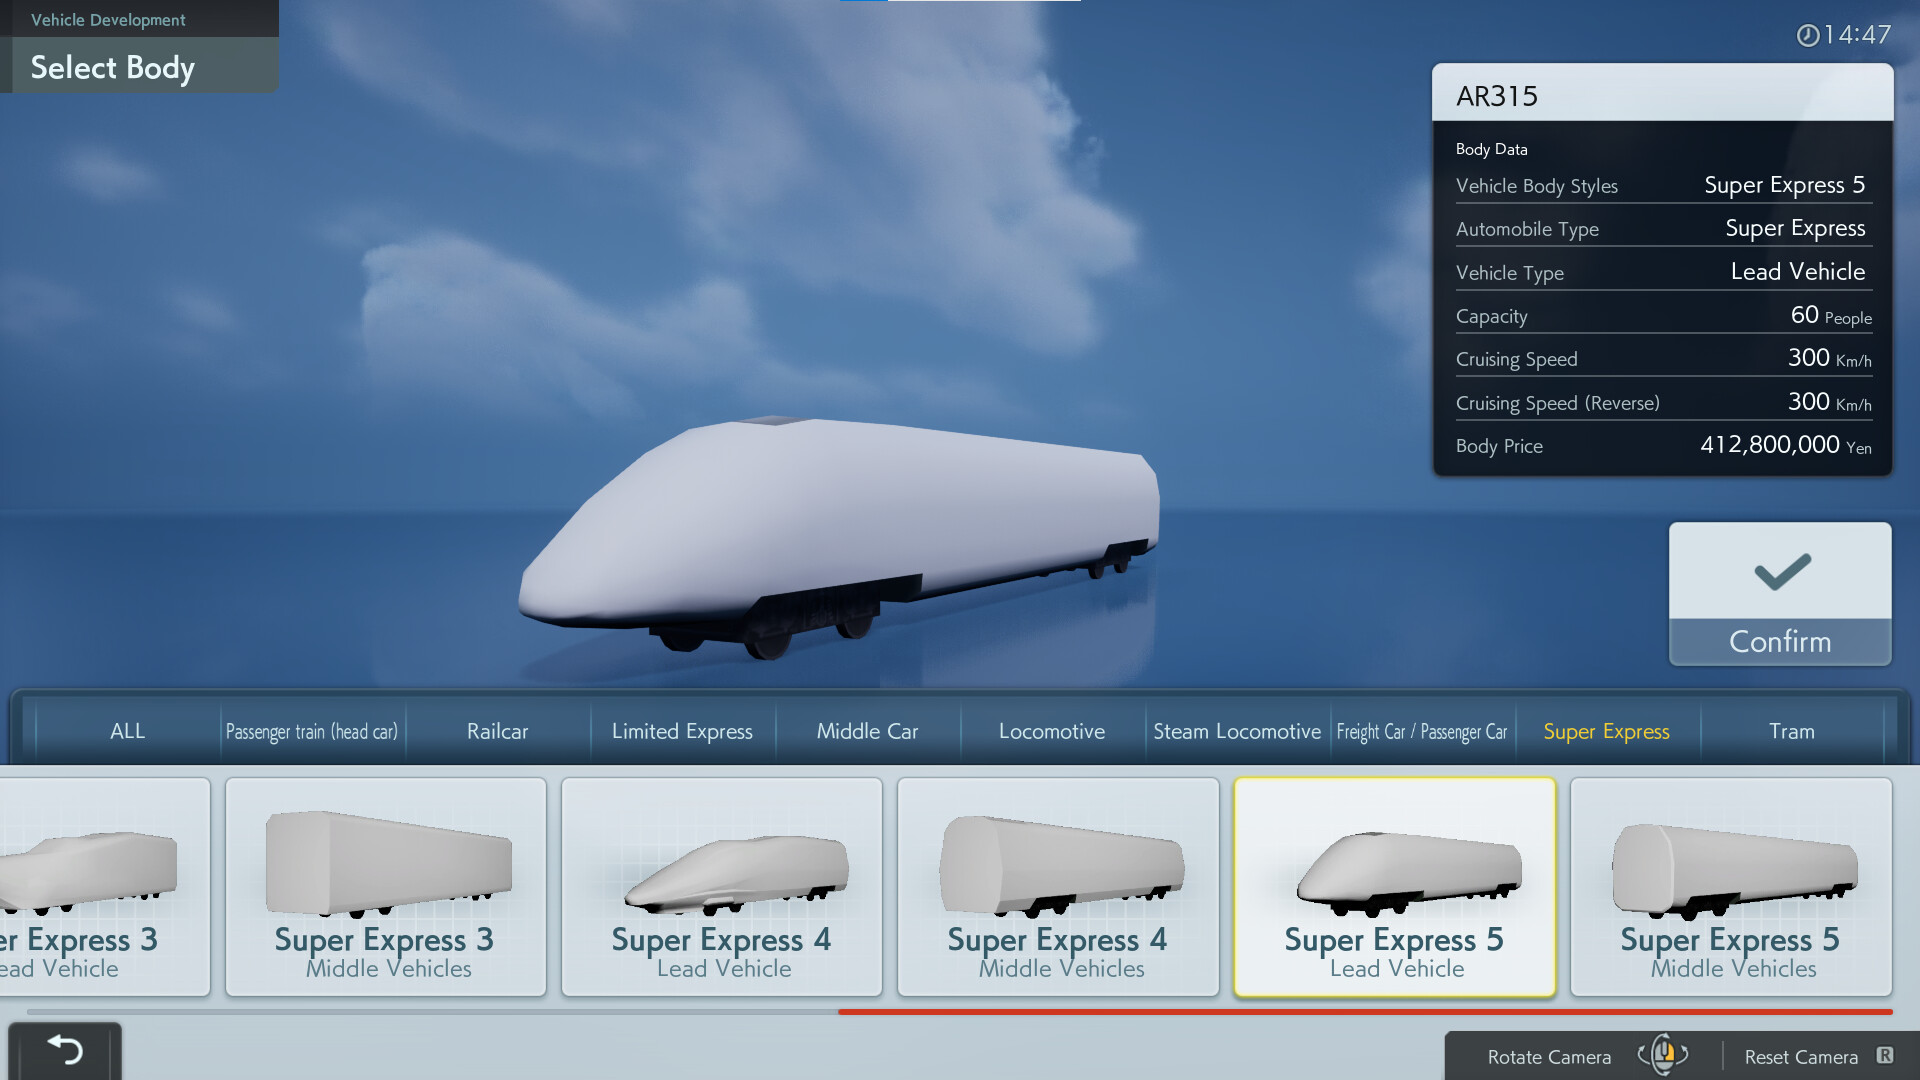Pick the Super Express 5 Middle Vehicles body
Screen dimensions: 1920x1080
tap(1731, 887)
